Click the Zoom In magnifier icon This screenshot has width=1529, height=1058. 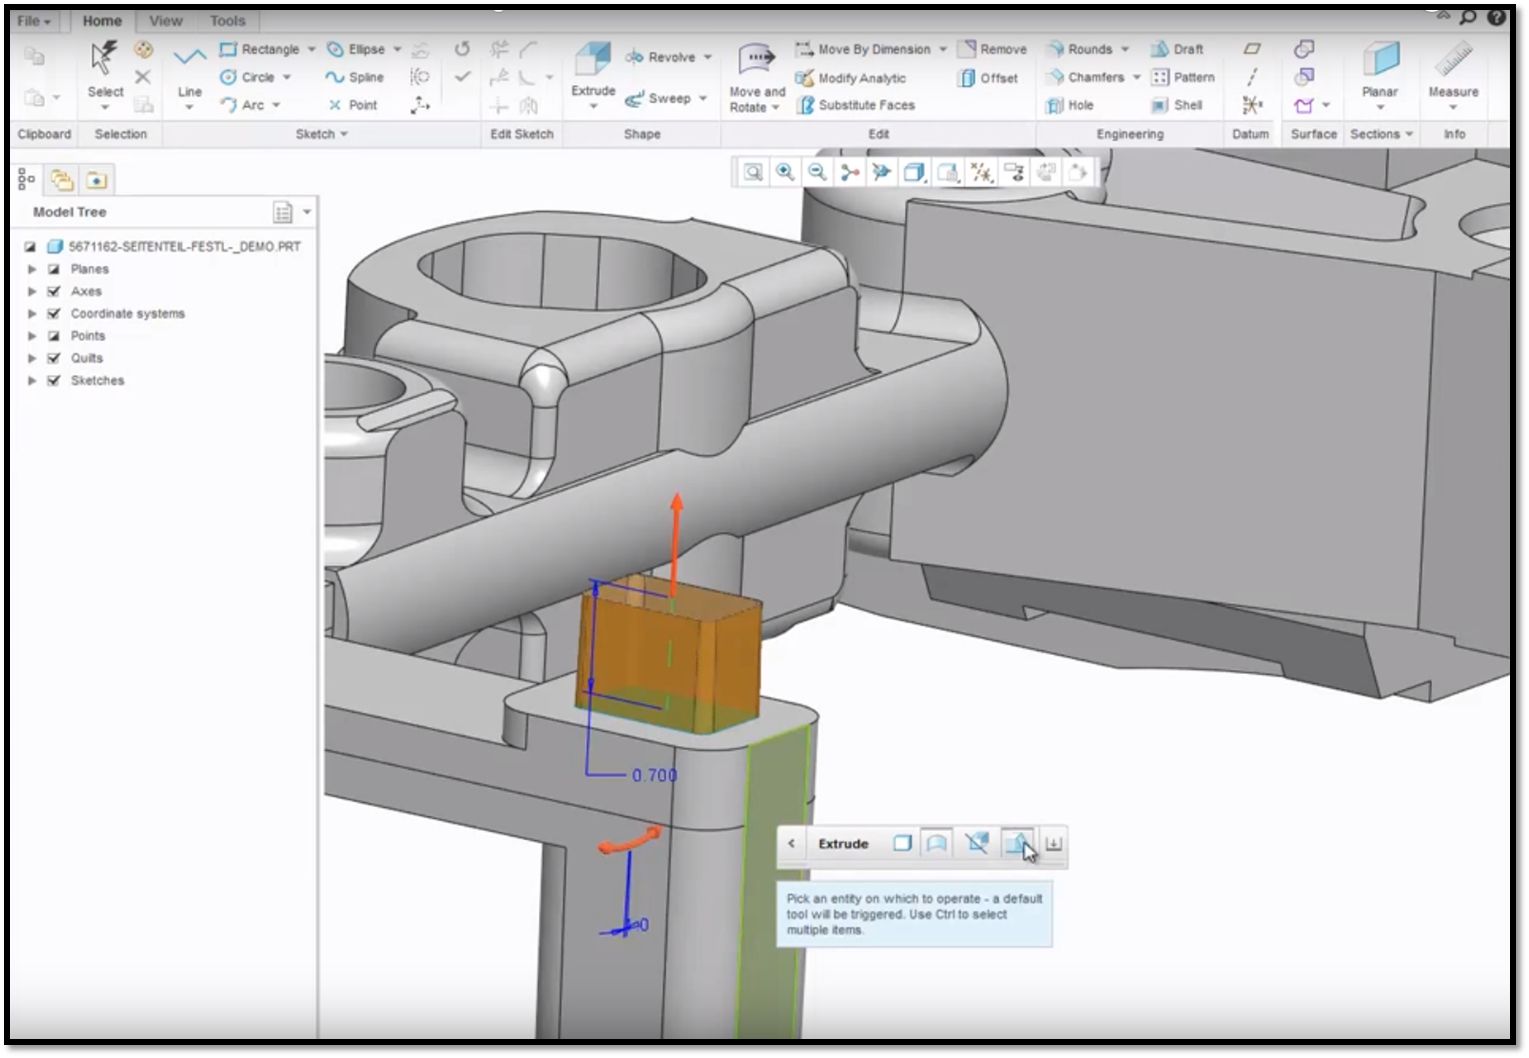pyautogui.click(x=785, y=173)
